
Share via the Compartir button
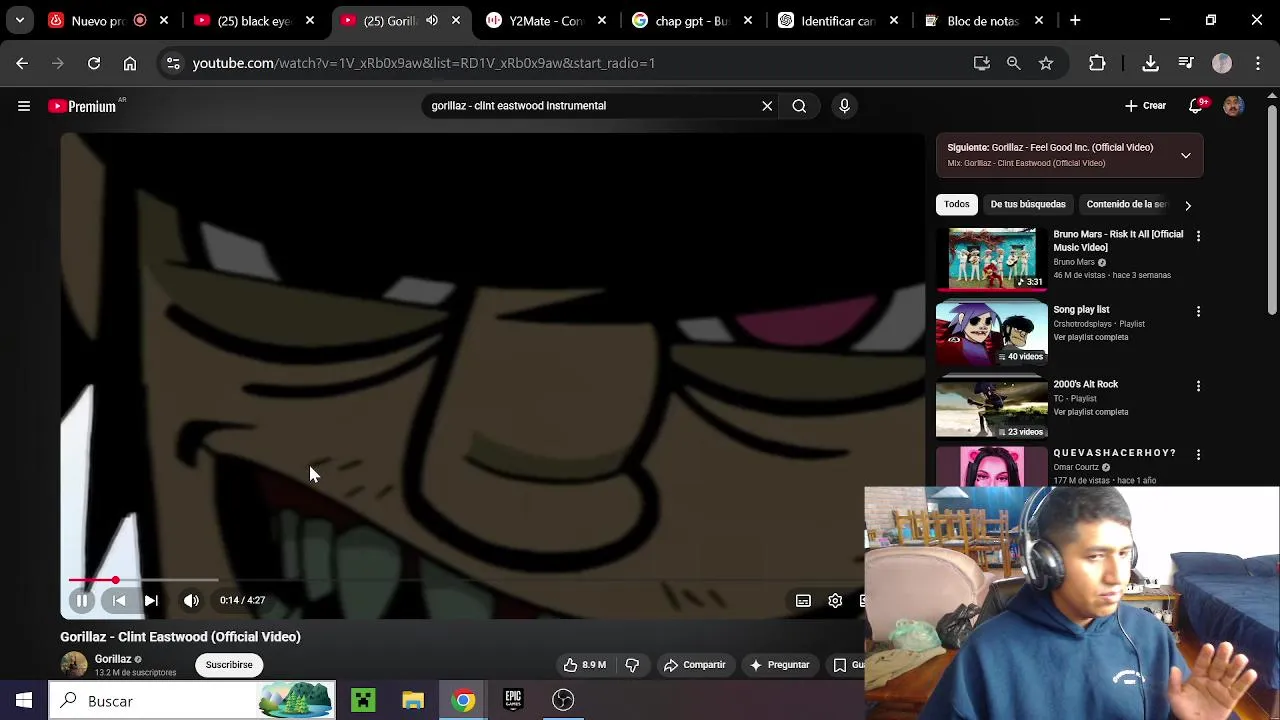(695, 665)
